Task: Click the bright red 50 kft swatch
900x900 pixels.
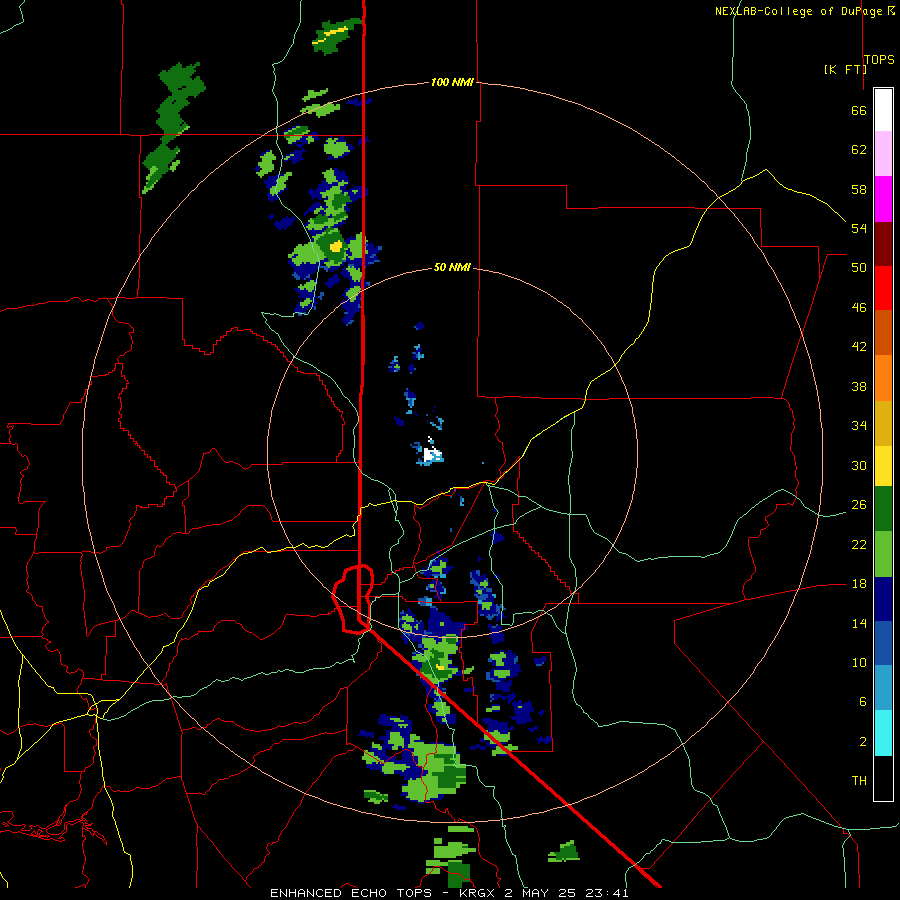Action: [883, 288]
